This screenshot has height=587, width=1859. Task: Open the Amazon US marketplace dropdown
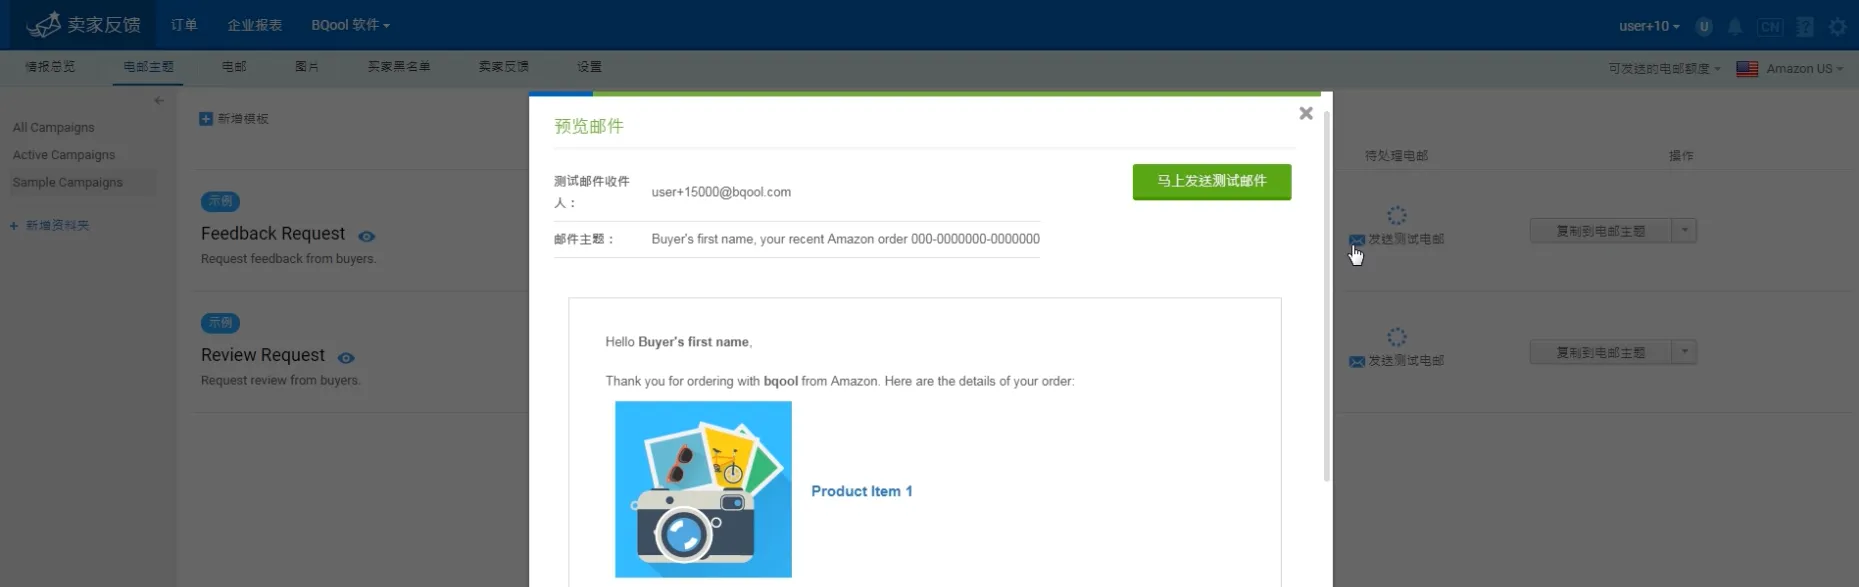[x=1804, y=69]
